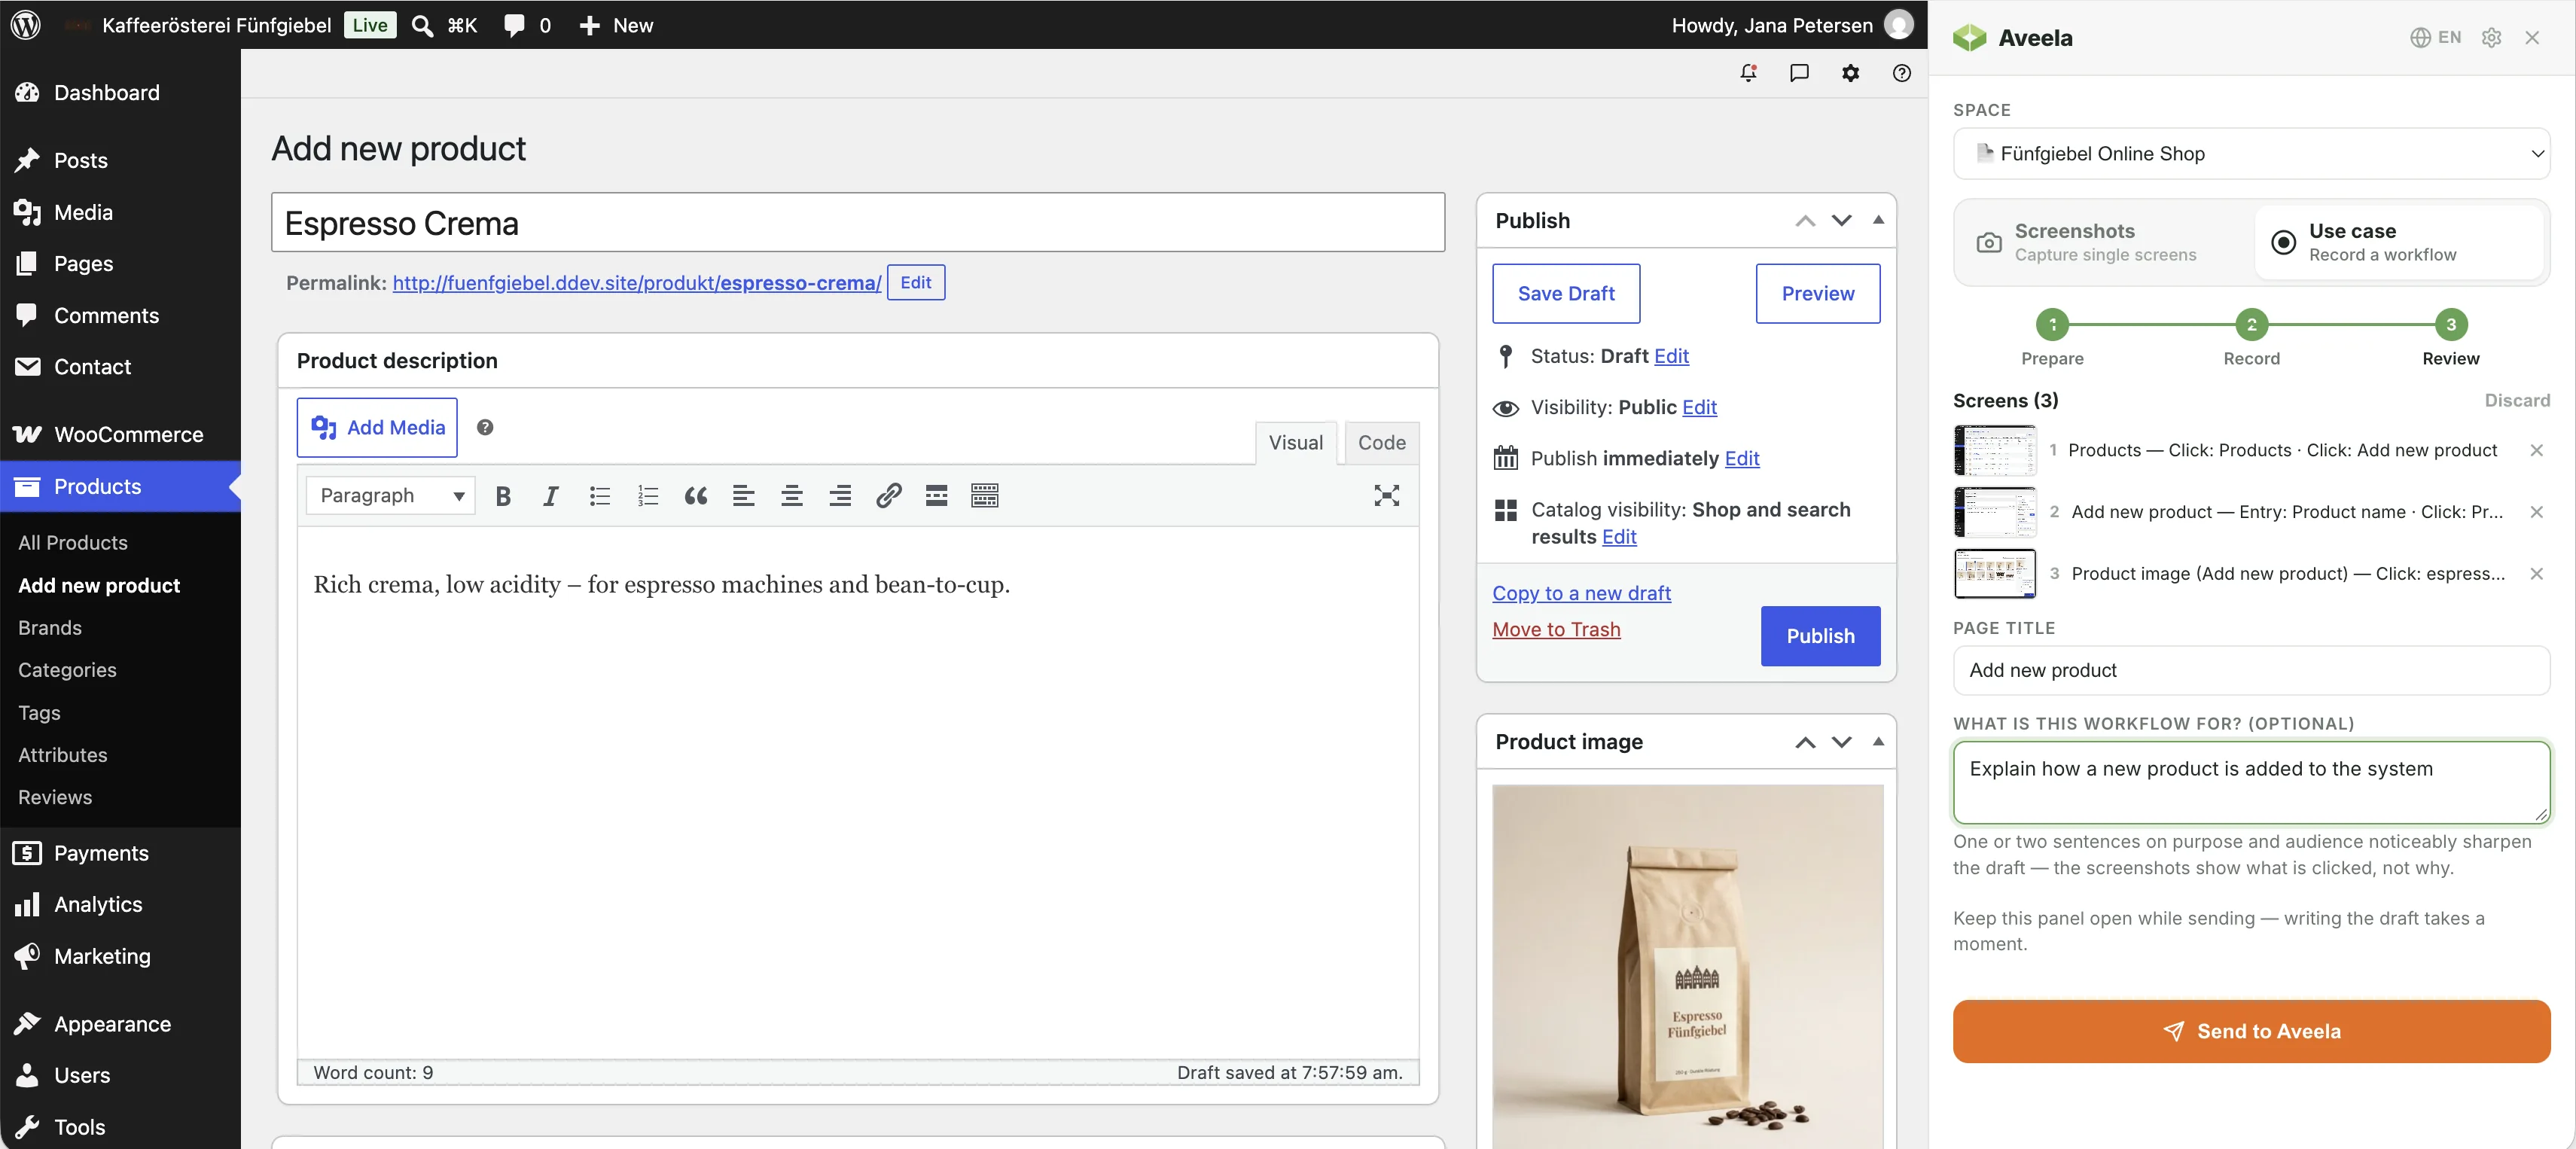Collapse the Publish panel
Screen dimensions: 2576x1149
click(x=1879, y=220)
